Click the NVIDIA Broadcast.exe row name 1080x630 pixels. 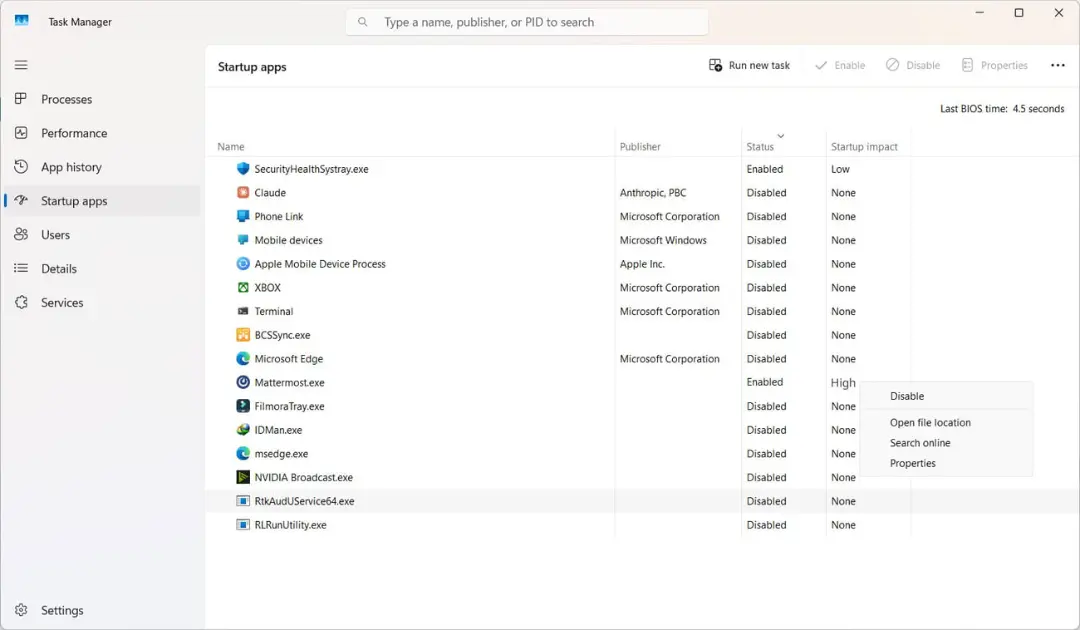click(303, 477)
